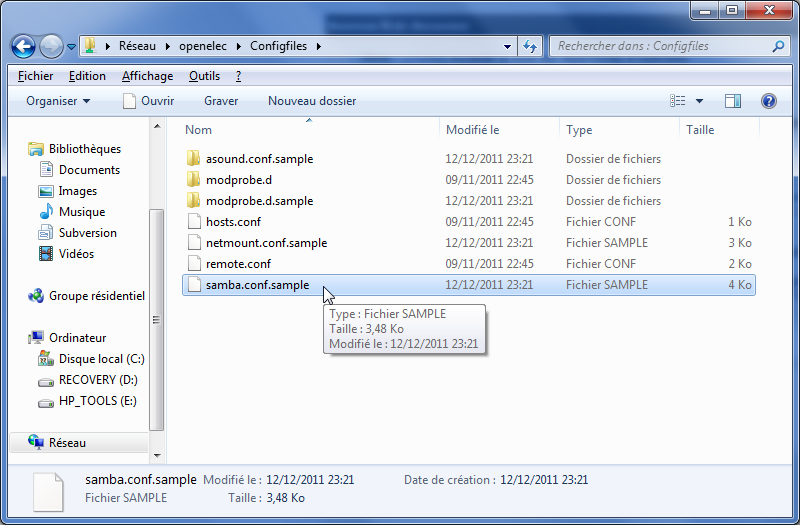The height and width of the screenshot is (525, 800).
Task: Open the Organiser dropdown
Action: click(x=58, y=101)
